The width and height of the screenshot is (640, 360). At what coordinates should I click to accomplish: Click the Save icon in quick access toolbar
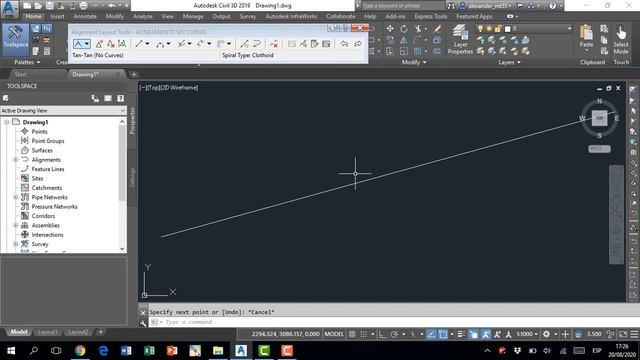[49, 6]
